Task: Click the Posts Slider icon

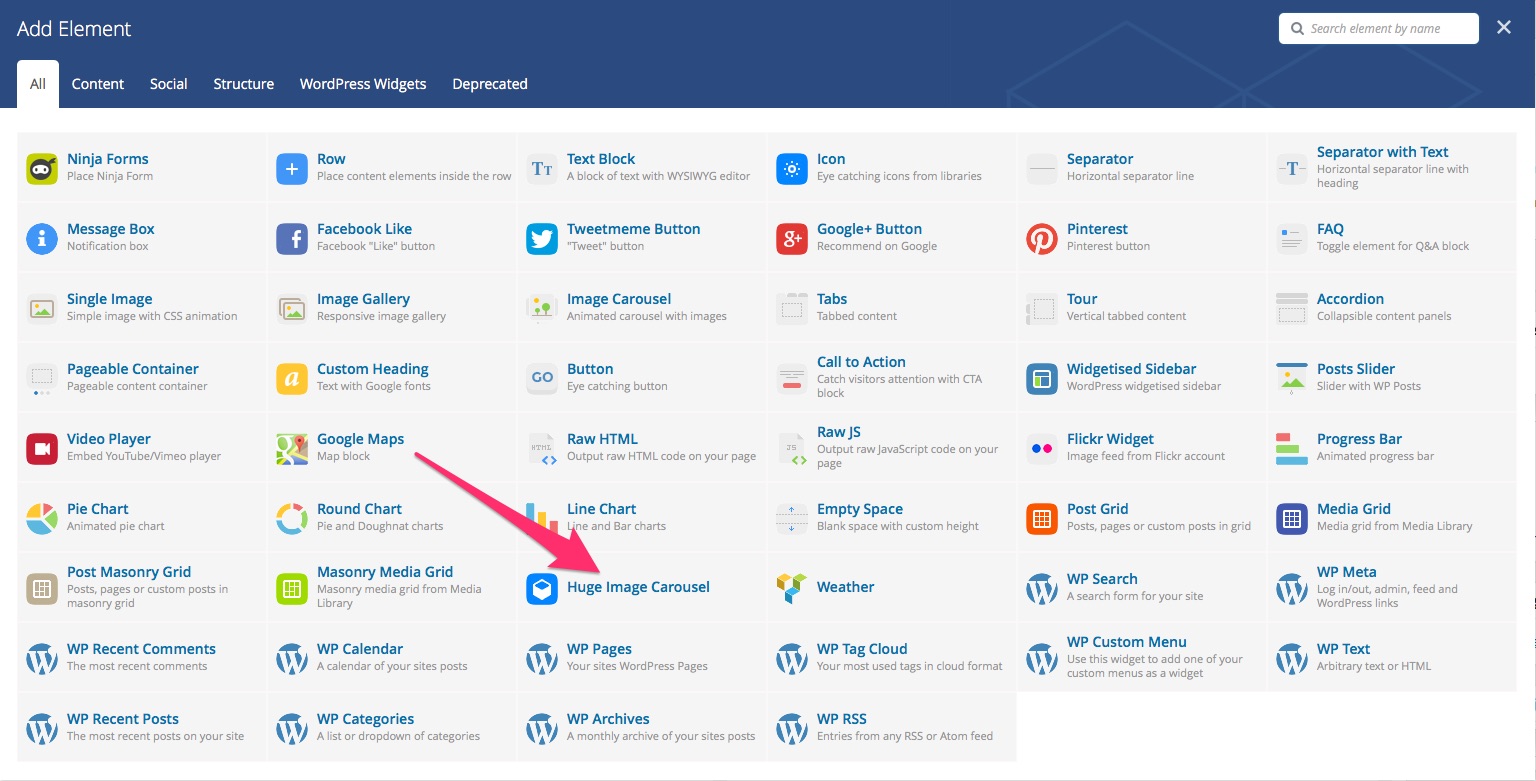Action: click(x=1292, y=379)
